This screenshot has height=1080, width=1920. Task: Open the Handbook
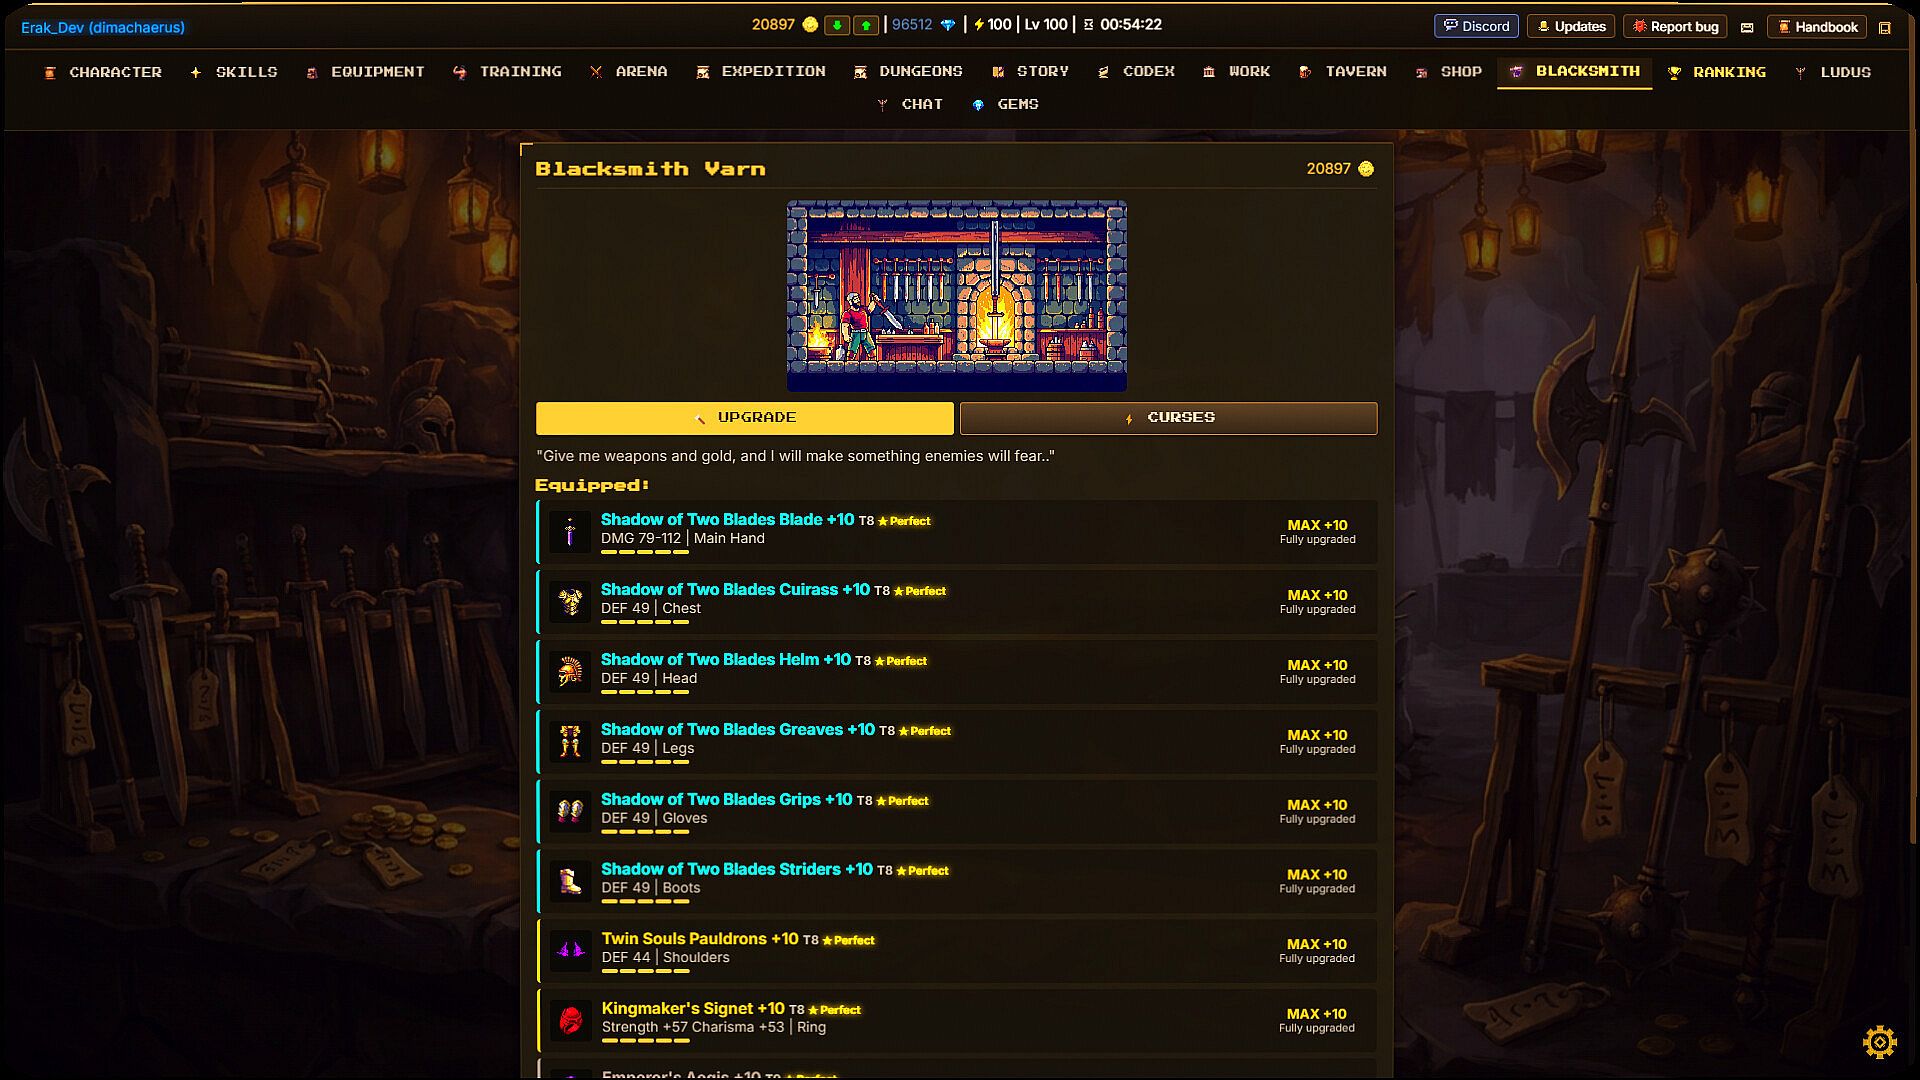click(x=1817, y=27)
